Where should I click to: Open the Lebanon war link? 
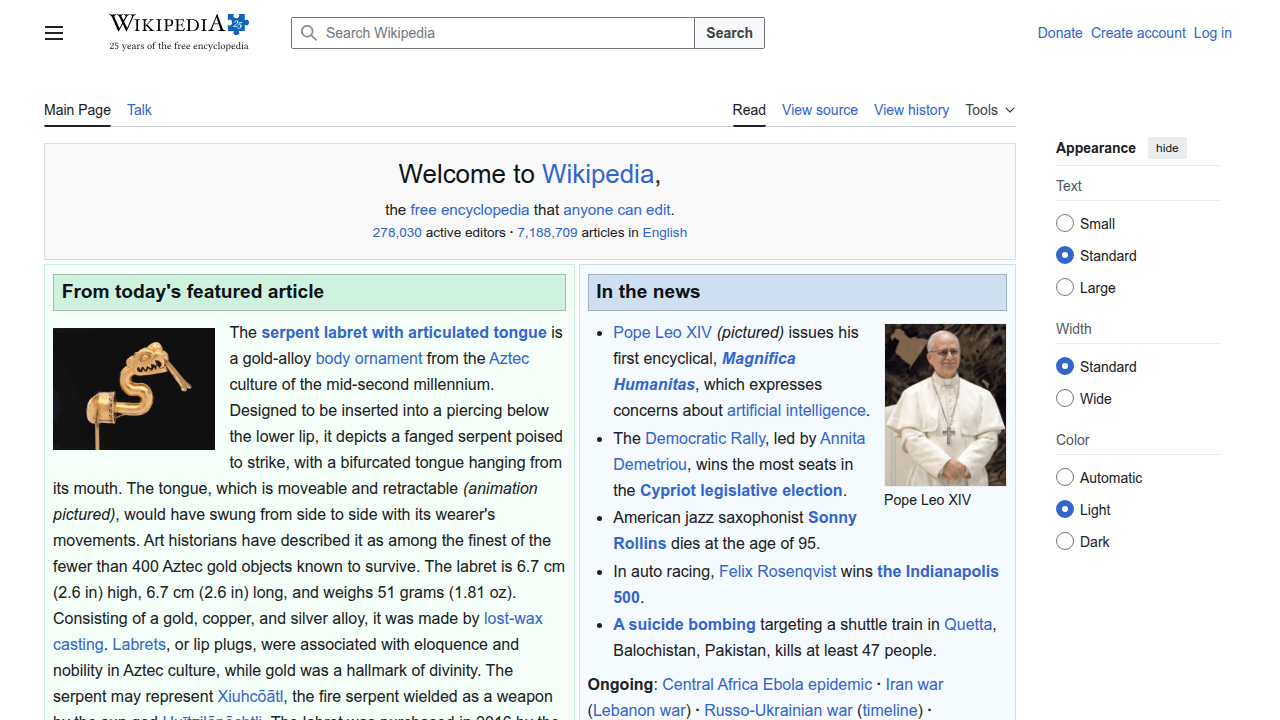click(x=640, y=710)
